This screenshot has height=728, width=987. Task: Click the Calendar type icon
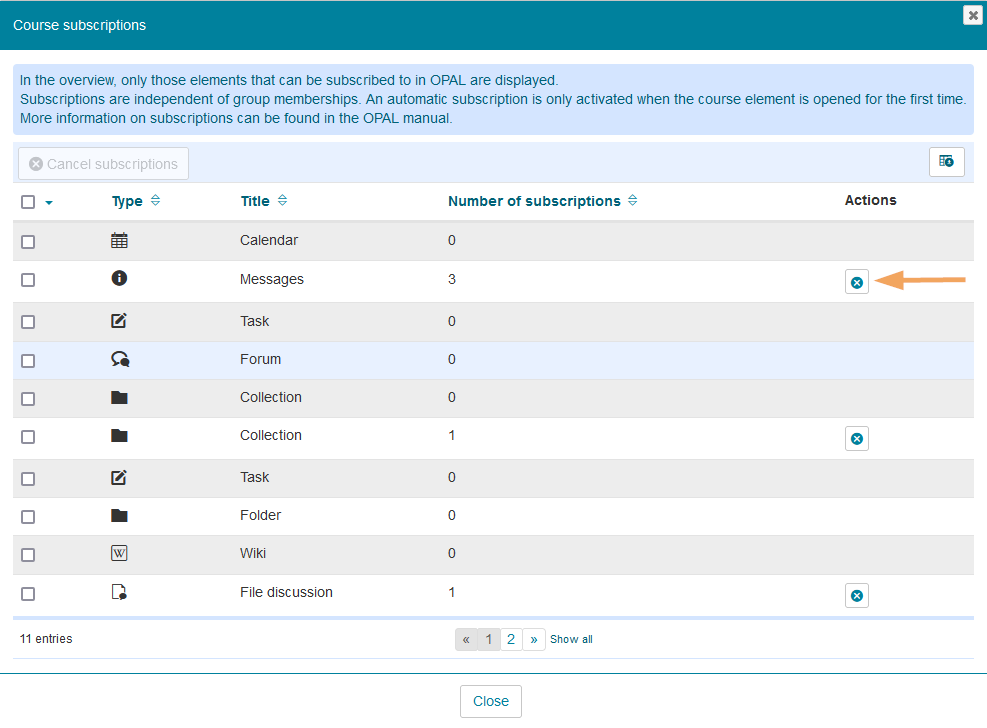[x=119, y=241]
